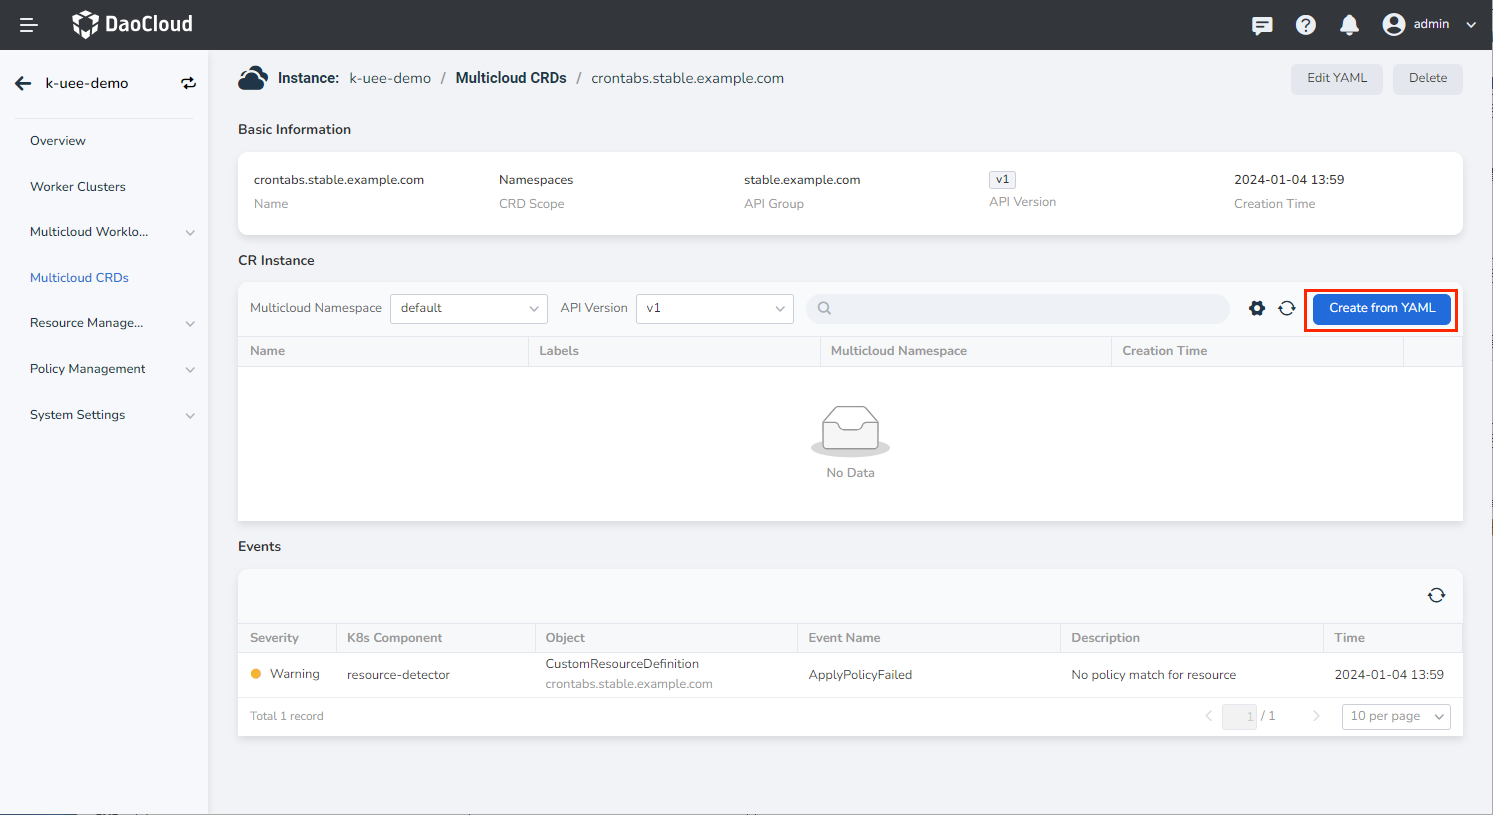Click the Edit YAML button
The width and height of the screenshot is (1493, 815).
pyautogui.click(x=1336, y=78)
